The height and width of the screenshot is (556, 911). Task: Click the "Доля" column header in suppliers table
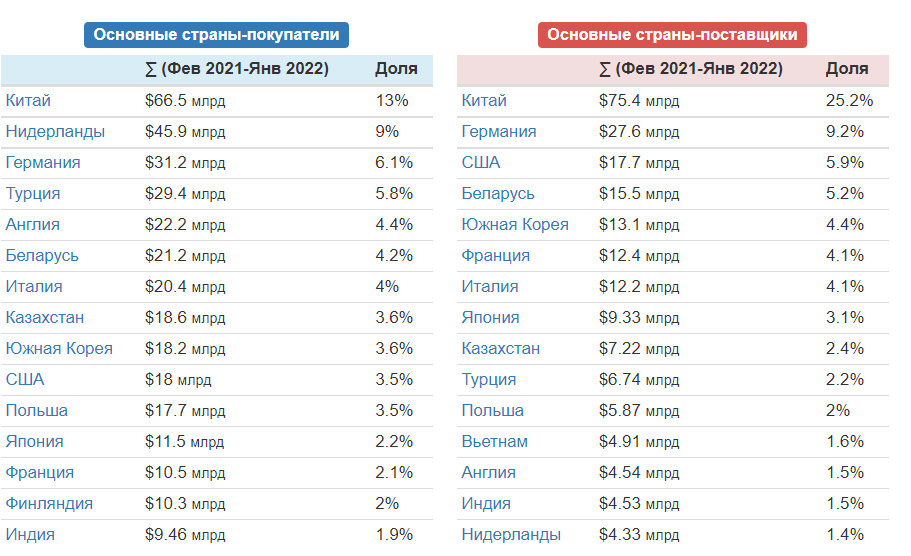pyautogui.click(x=846, y=69)
